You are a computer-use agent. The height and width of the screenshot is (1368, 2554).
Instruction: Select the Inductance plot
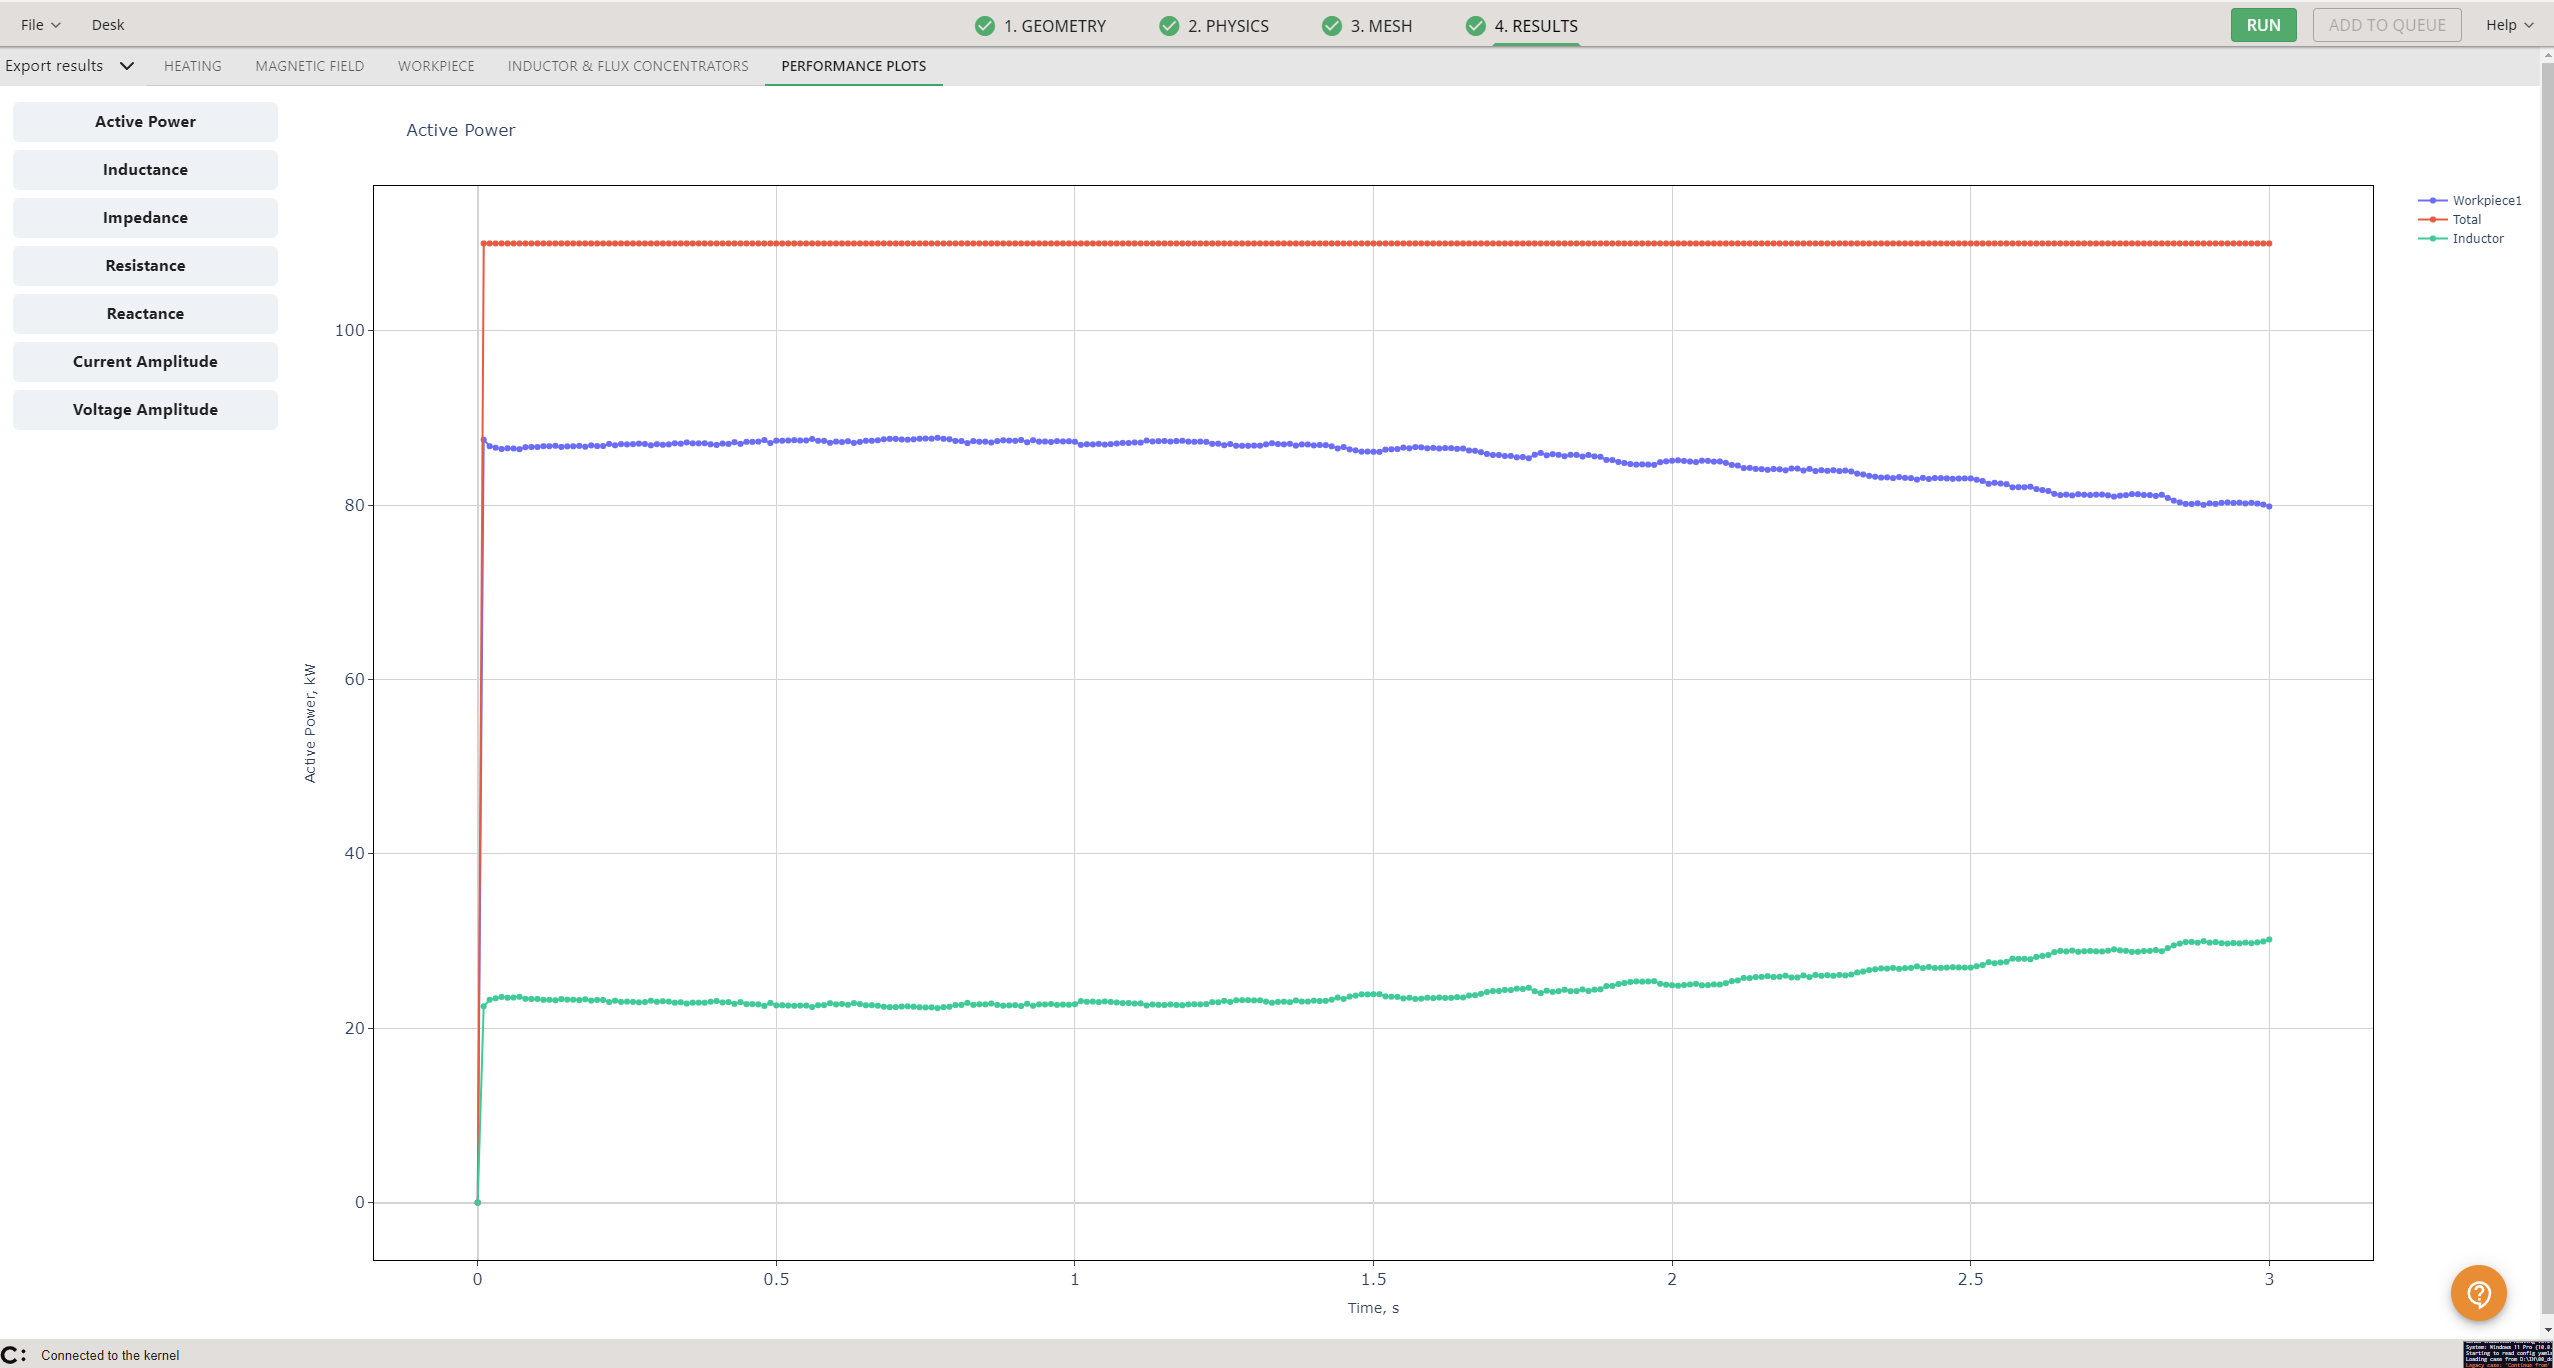145,169
